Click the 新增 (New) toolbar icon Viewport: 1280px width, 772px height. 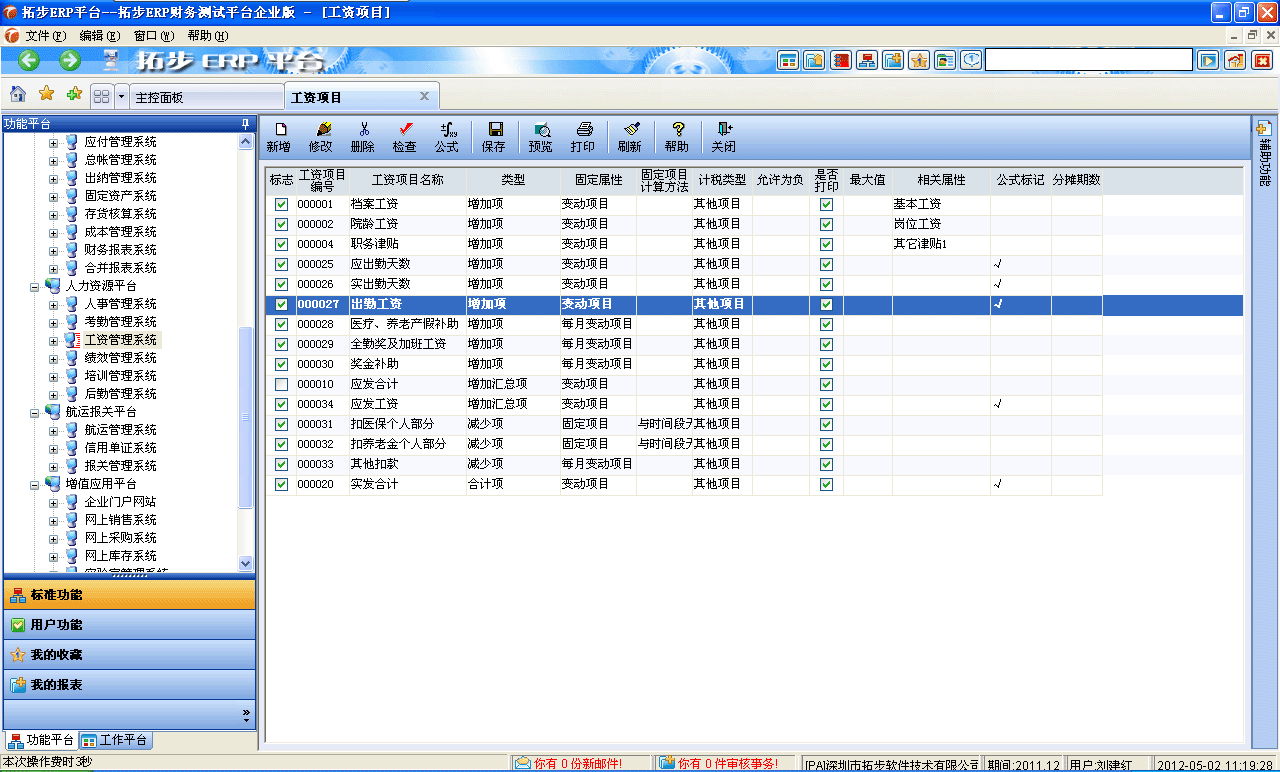click(281, 136)
